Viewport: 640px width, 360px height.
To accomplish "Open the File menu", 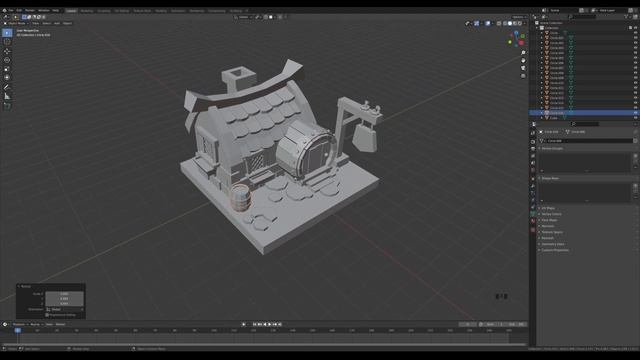I will point(11,11).
